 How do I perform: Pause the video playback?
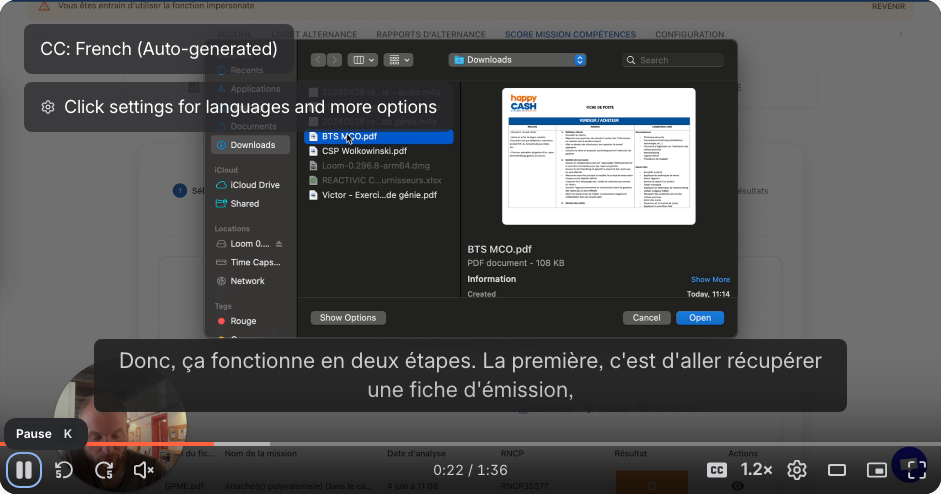click(x=24, y=470)
